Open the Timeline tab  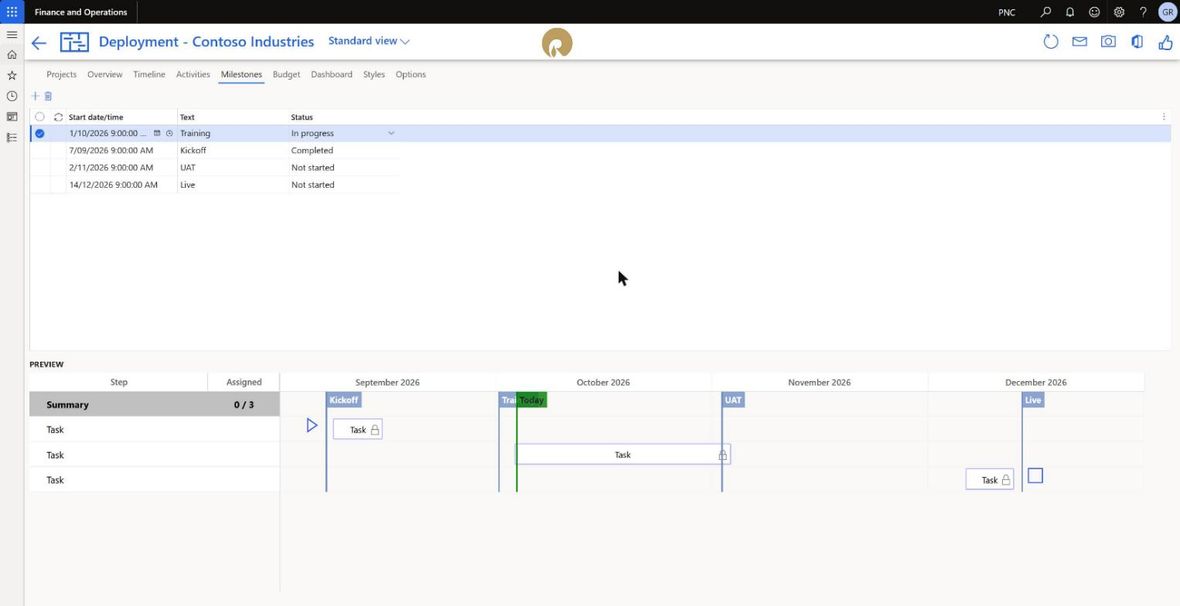pos(149,75)
